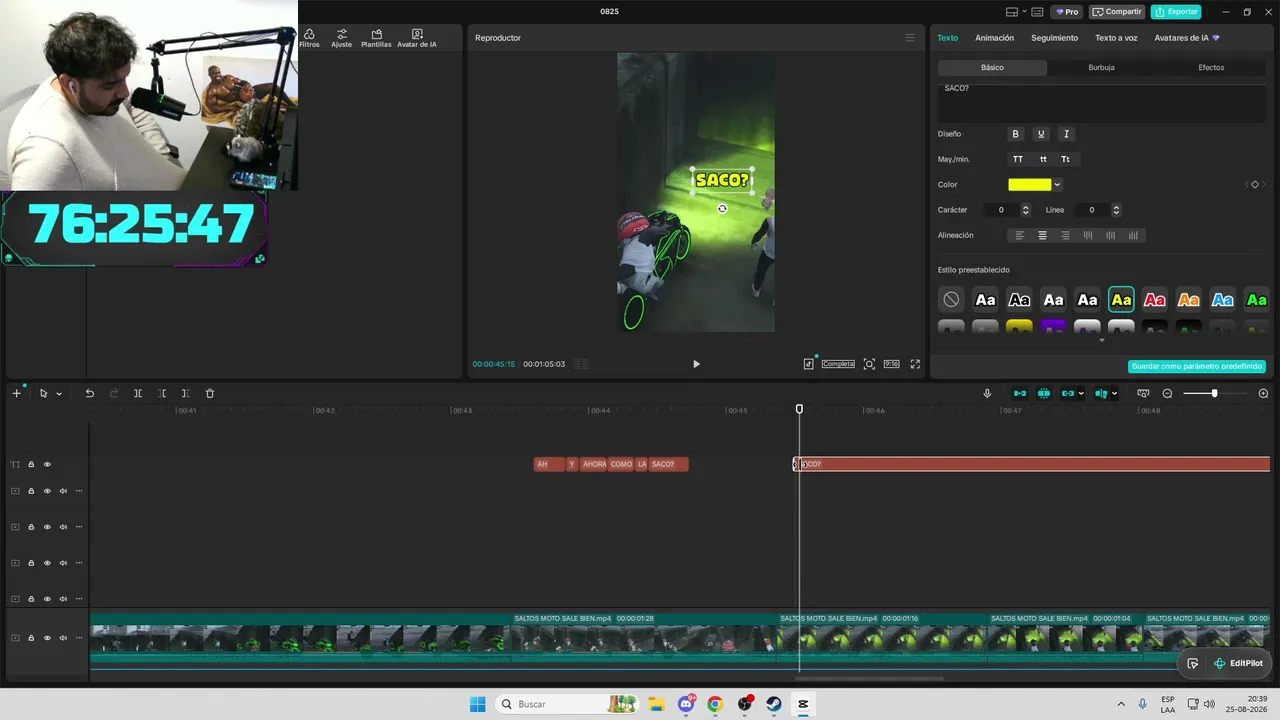
Task: Open the Reproductor panel menu
Action: click(910, 38)
